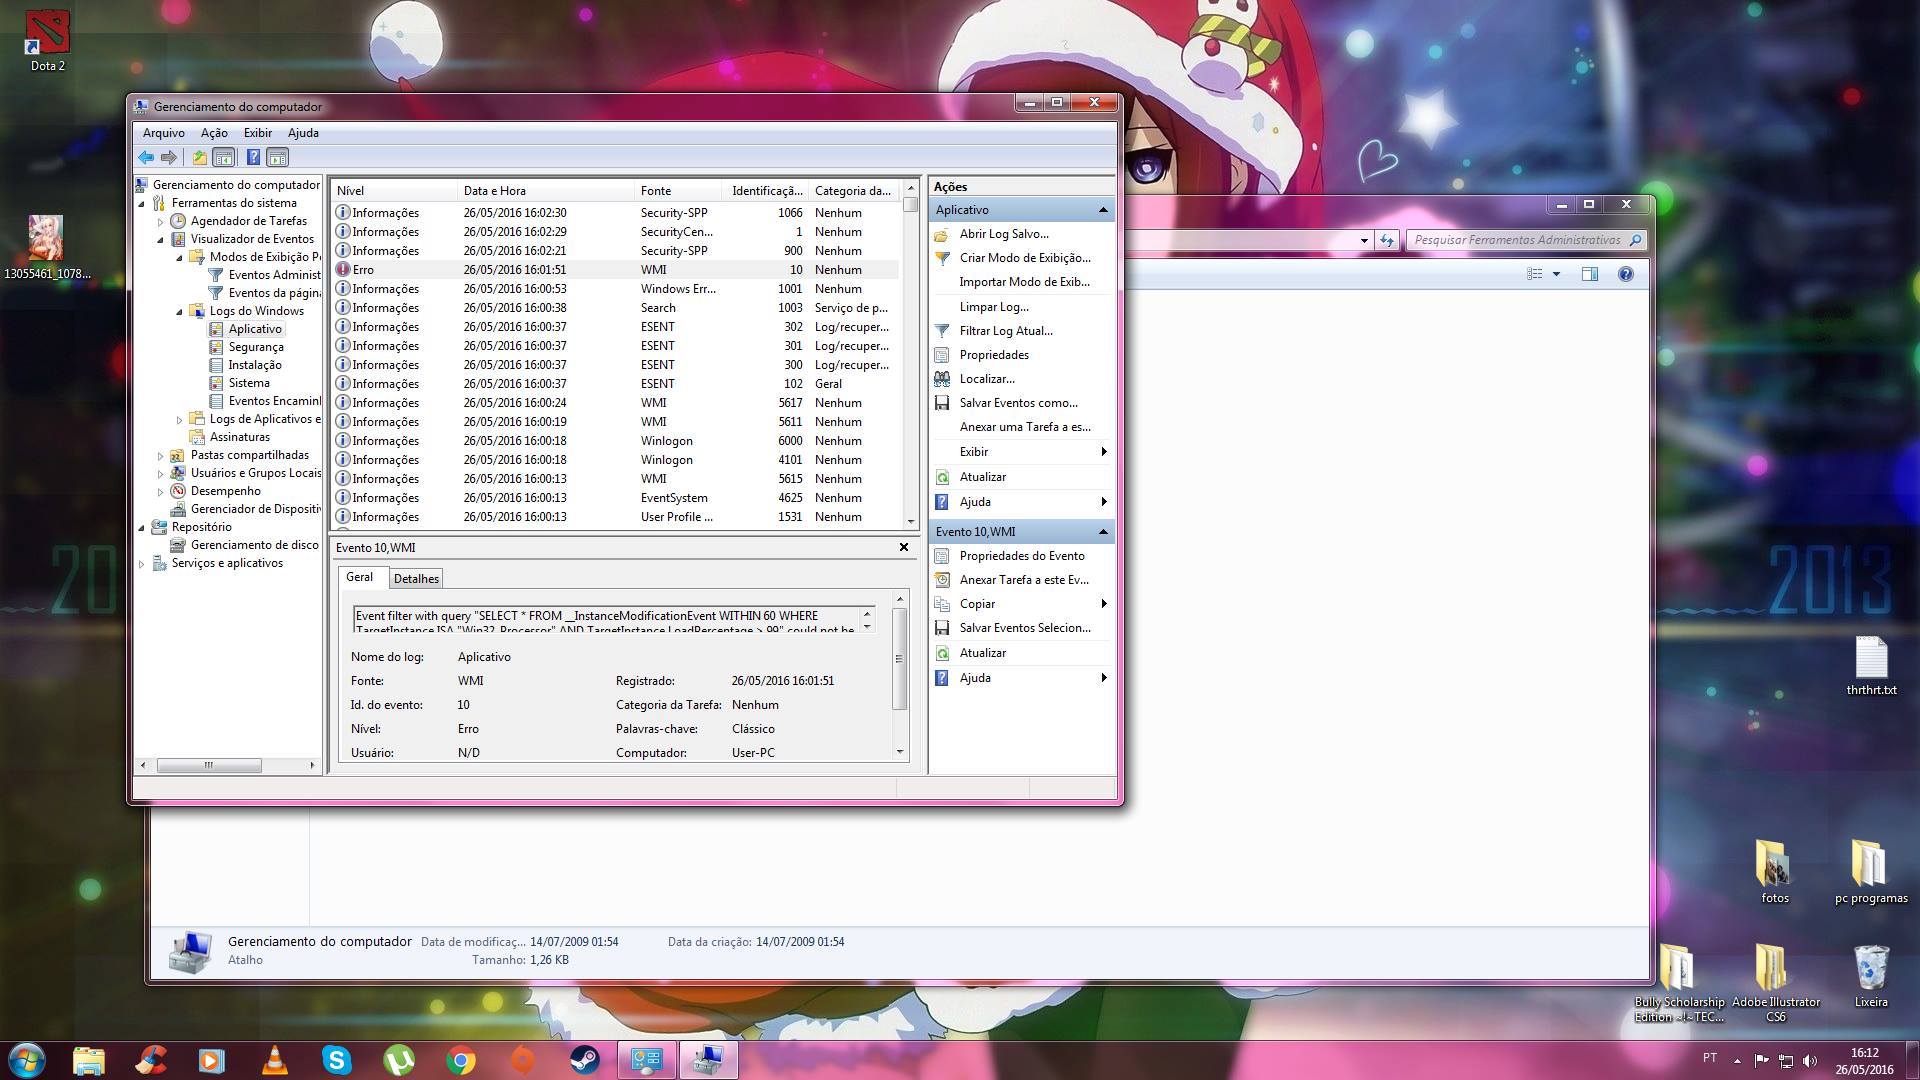Expand the Pastas compartilhadas node

pos(161,455)
